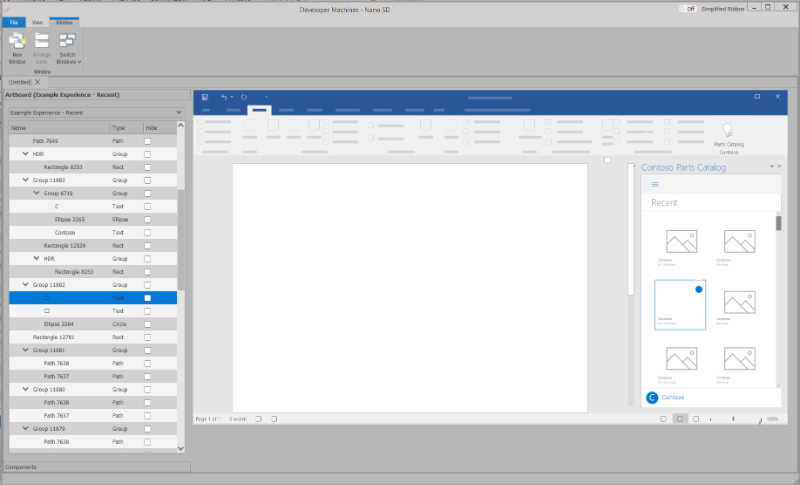
Task: Open the File menu tab
Action: (x=13, y=21)
